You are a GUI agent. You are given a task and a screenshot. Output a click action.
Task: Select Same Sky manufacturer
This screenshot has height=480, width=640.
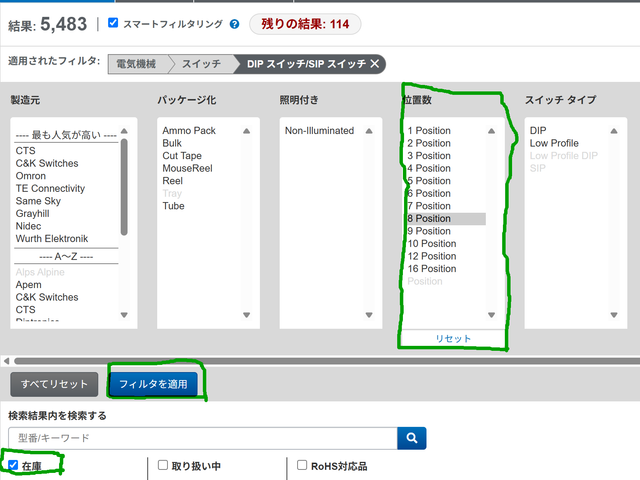point(38,201)
